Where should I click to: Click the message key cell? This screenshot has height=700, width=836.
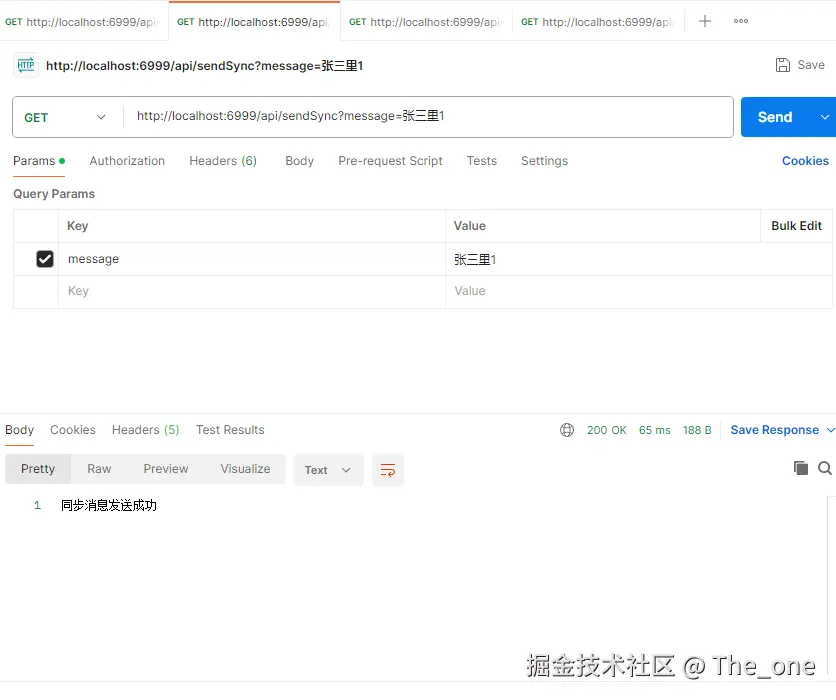click(251, 259)
